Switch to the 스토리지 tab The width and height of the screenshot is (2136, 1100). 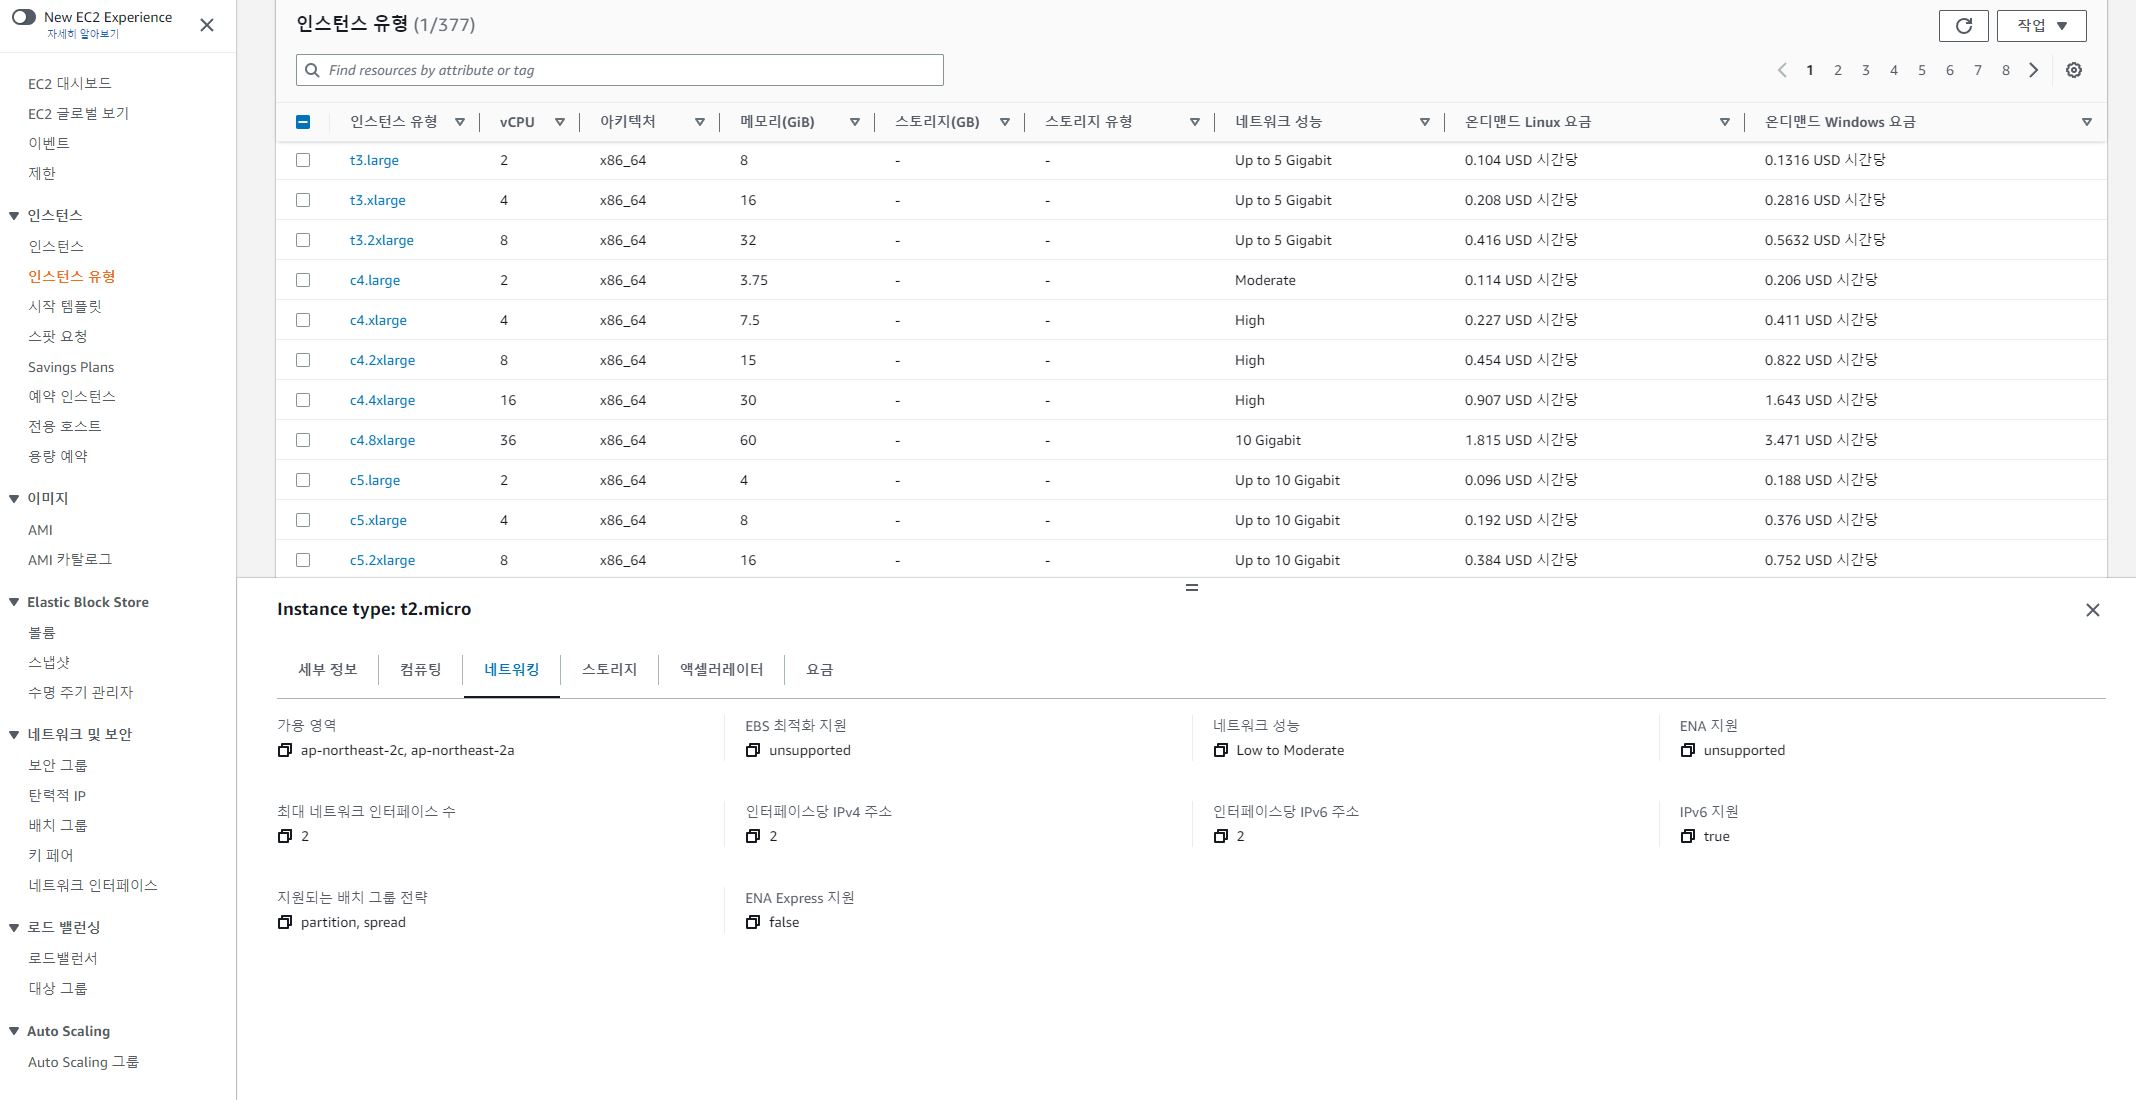(609, 670)
